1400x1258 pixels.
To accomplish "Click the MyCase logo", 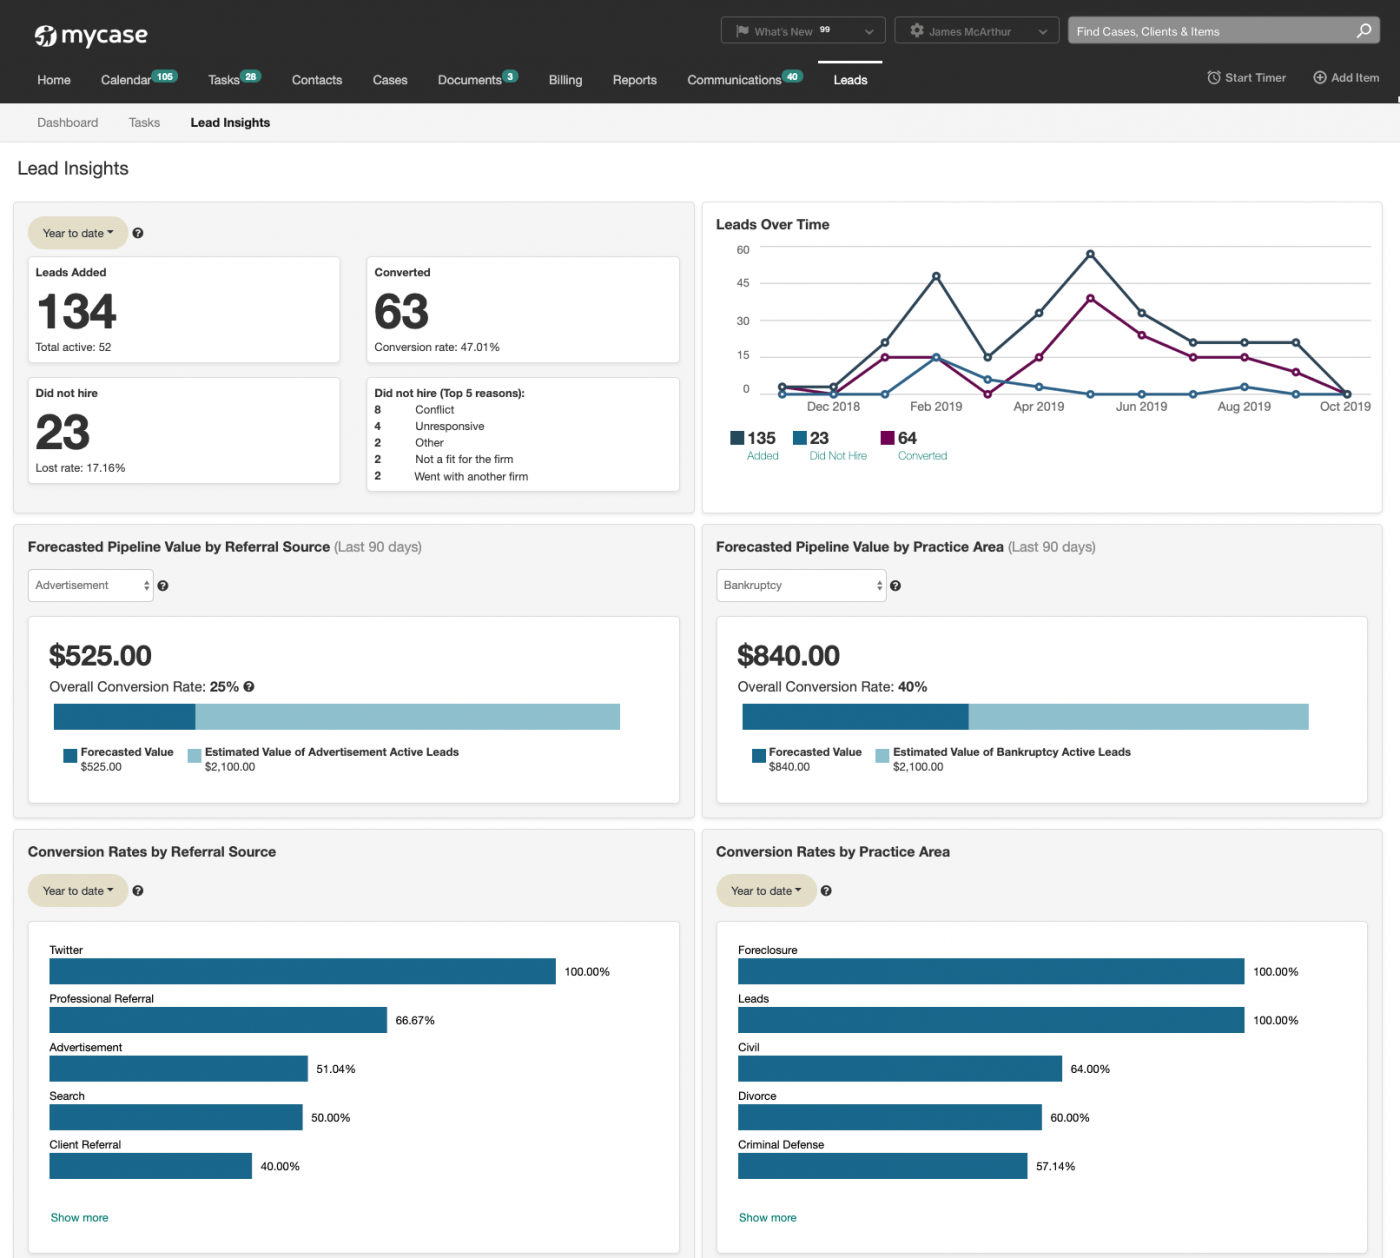I will pos(90,35).
